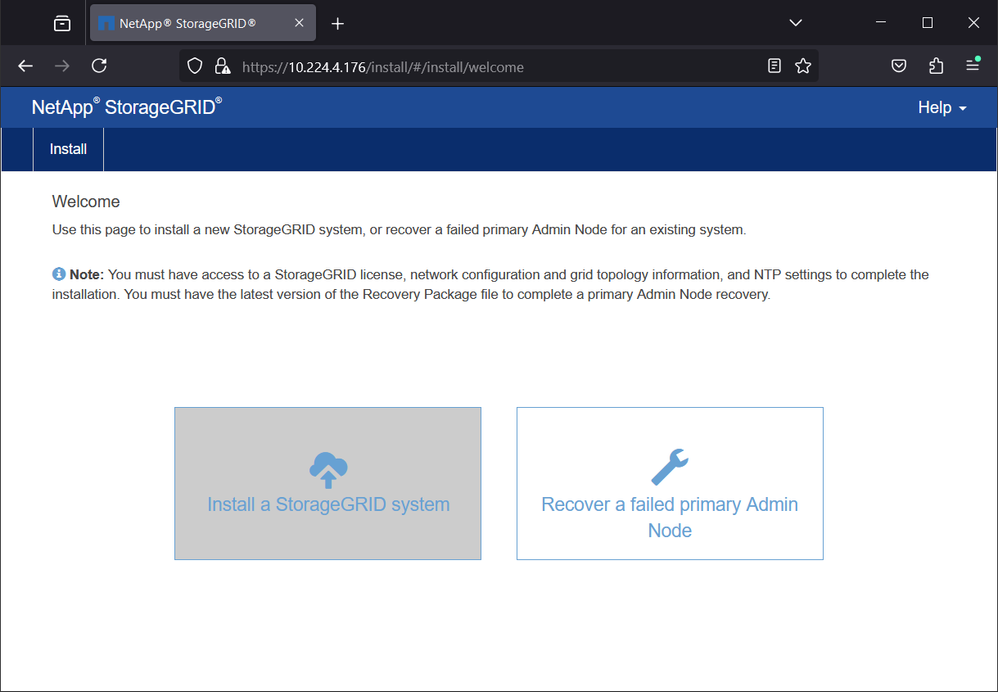
Task: Click the 'Use this page to install' description
Action: point(399,230)
